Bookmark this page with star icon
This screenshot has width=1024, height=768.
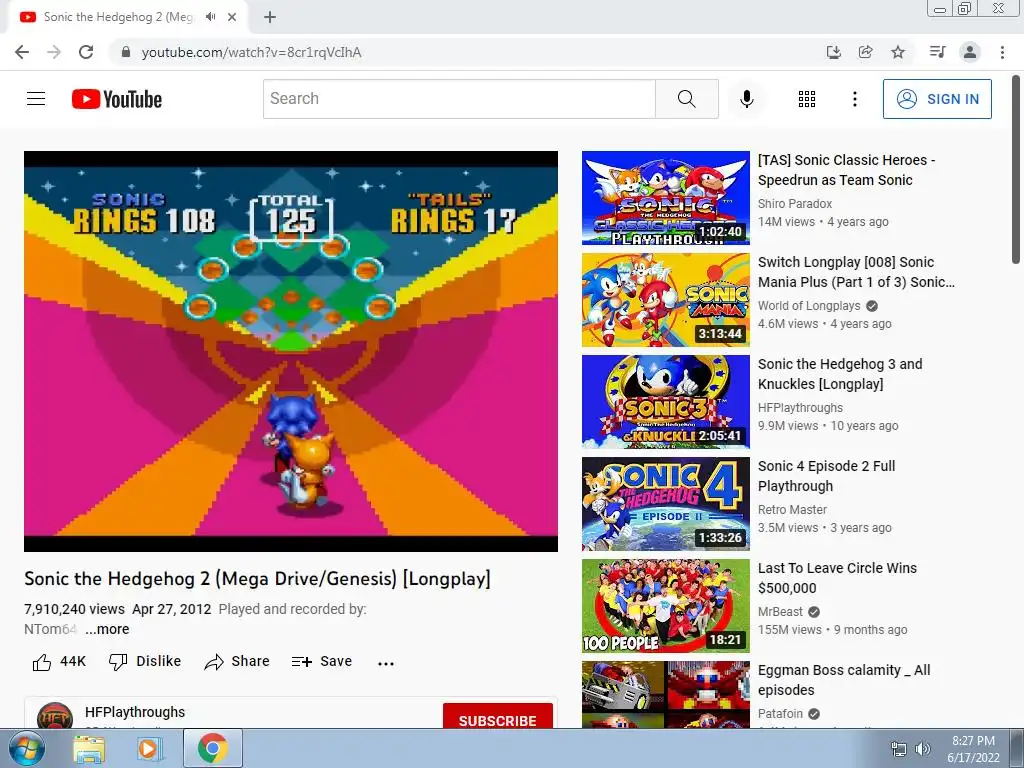pos(898,52)
